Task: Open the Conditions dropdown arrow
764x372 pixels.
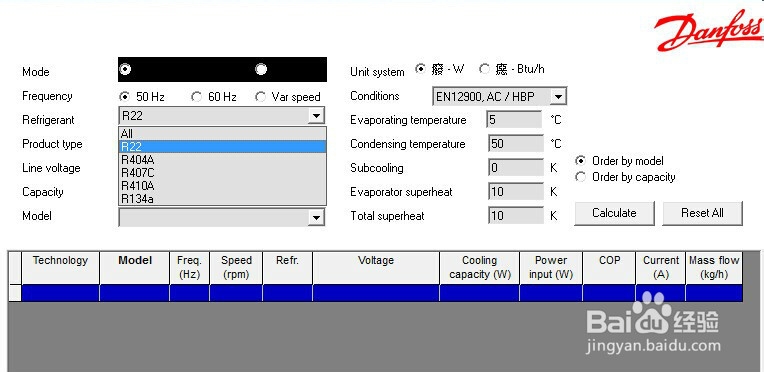Action: [x=558, y=97]
